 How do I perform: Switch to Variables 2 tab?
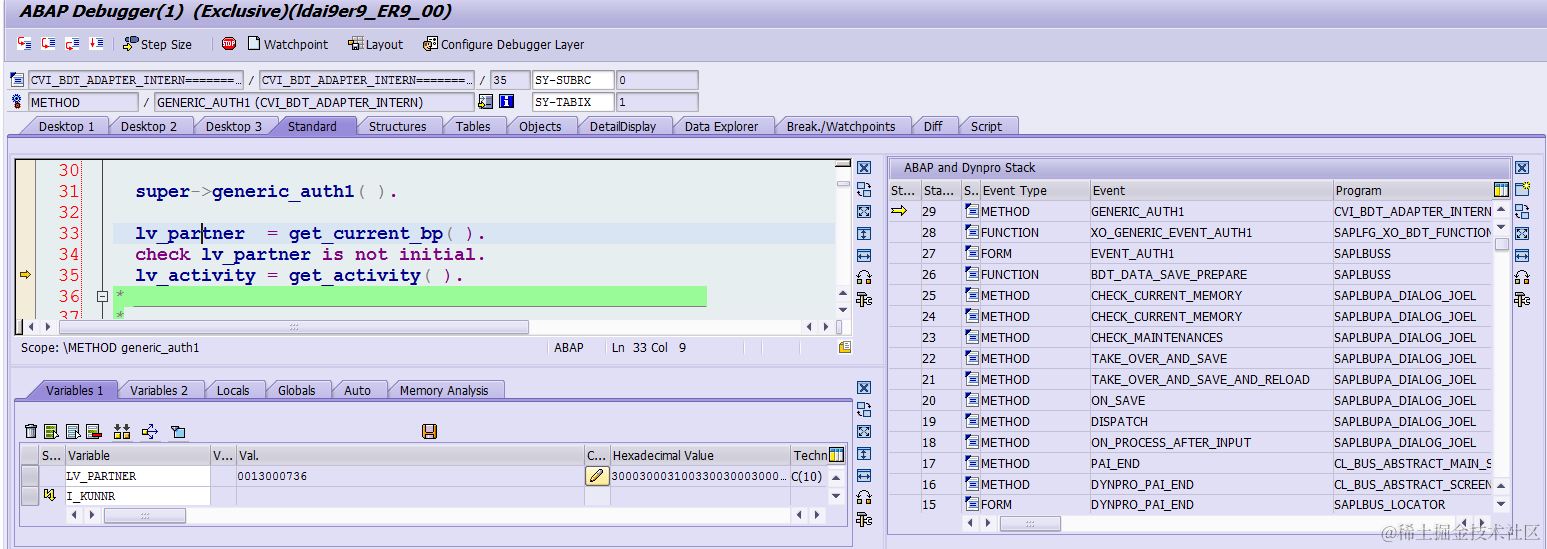[x=159, y=390]
